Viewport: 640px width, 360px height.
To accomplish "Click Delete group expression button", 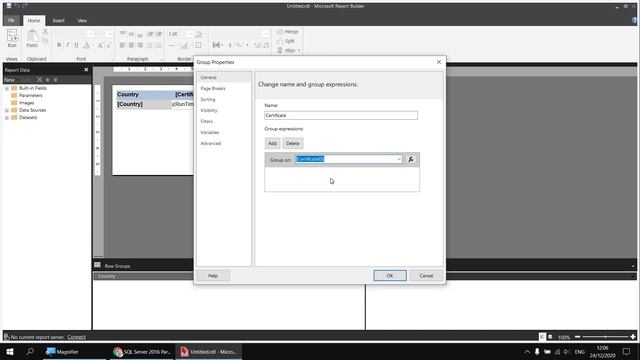I will click(293, 143).
